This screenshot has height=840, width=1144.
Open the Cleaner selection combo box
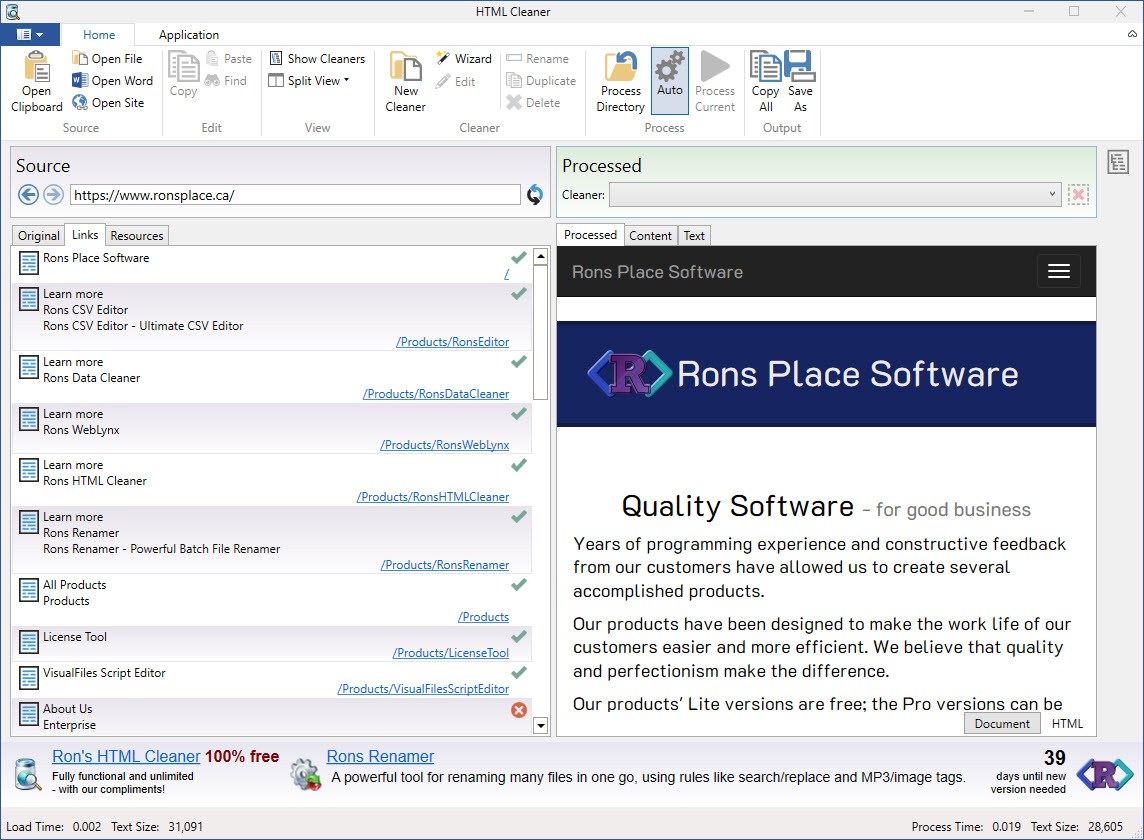tap(834, 195)
